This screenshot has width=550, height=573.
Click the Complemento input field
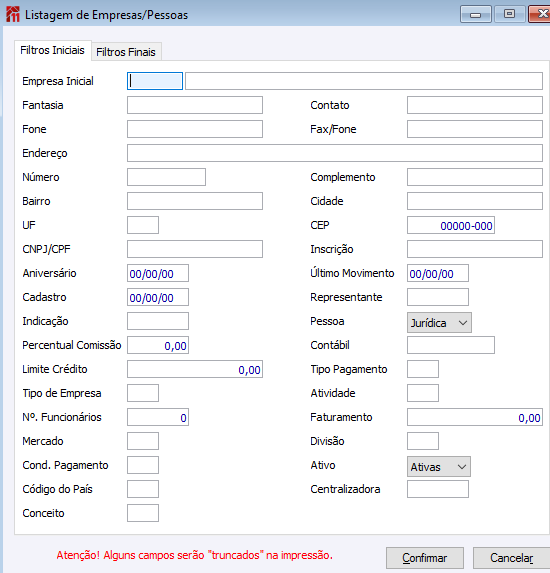point(475,177)
